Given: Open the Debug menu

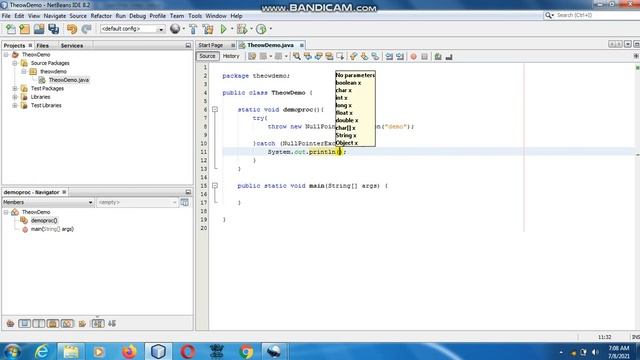Looking at the screenshot, I should (x=137, y=16).
